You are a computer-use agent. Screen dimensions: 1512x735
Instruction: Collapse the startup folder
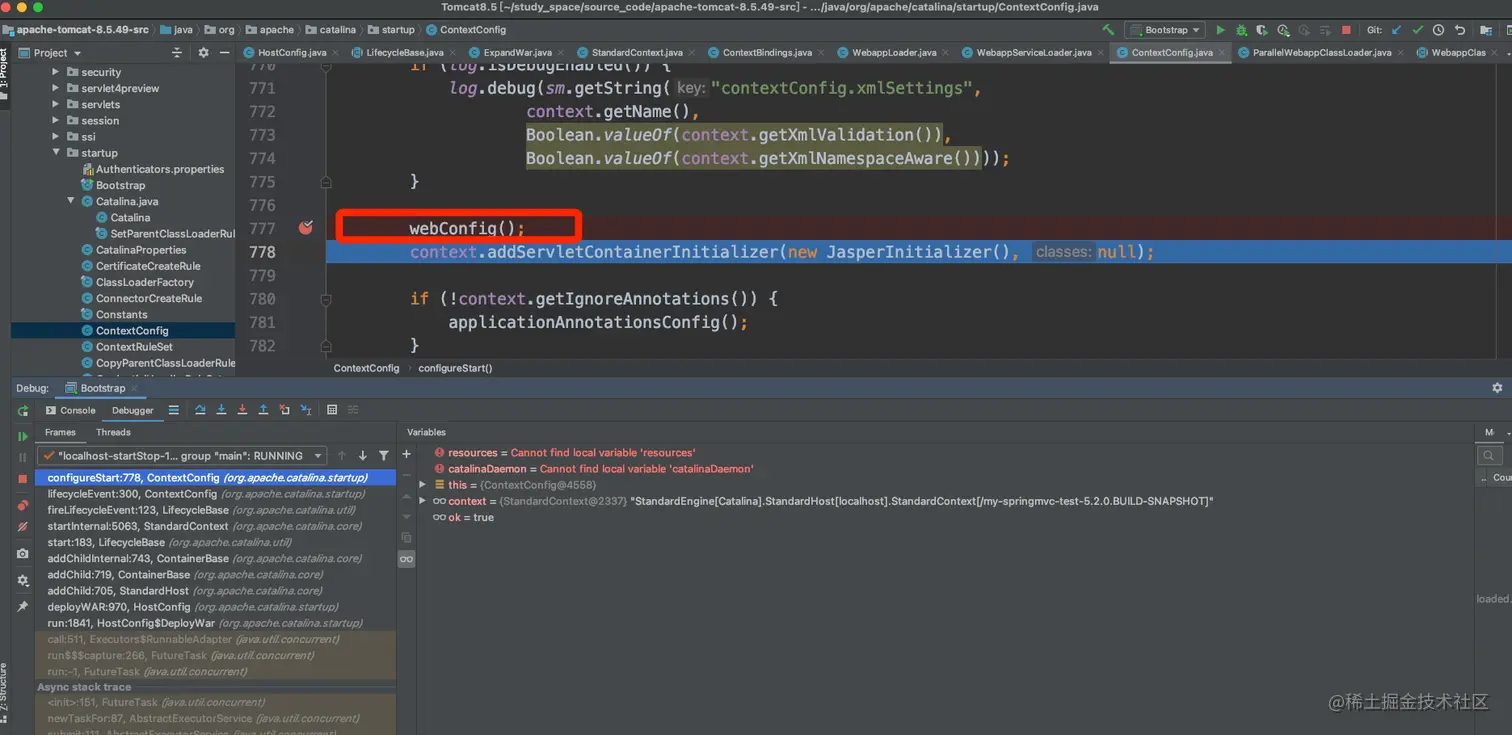tap(56, 153)
